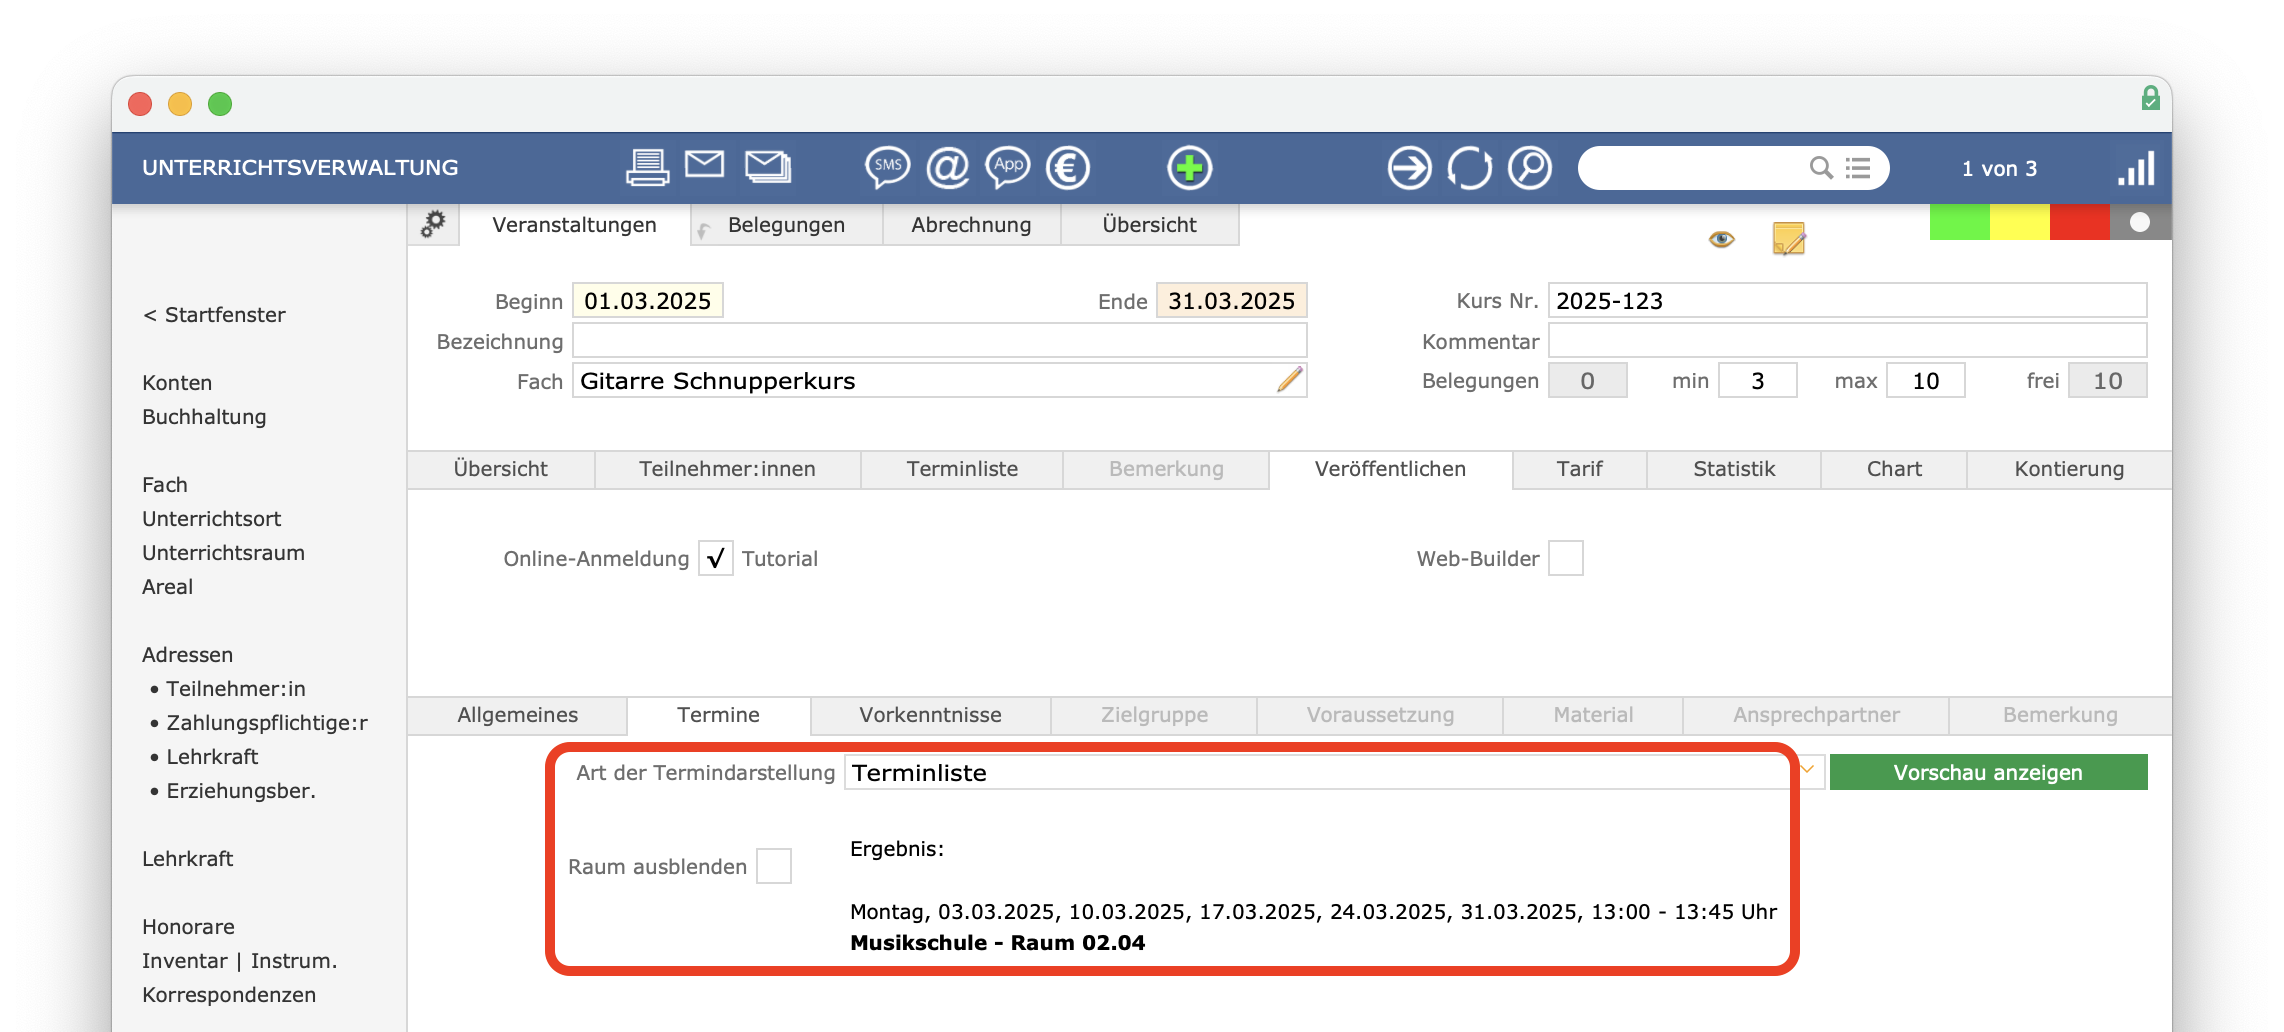
Task: Open the top Übersicht tab next to Abrechnung
Action: 1150,225
